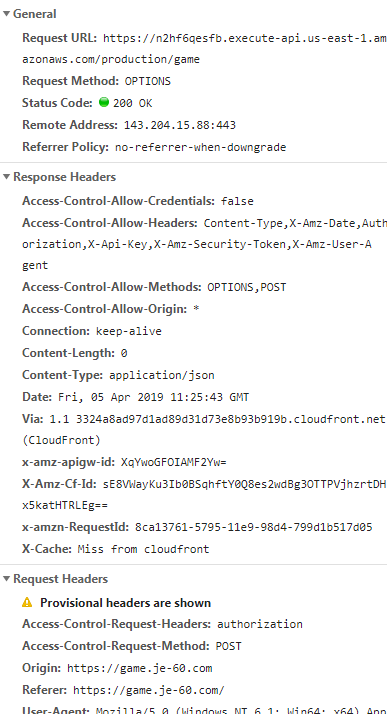Viewport: 387px width, 714px height.
Task: Click the green 200 OK status icon
Action: (104, 102)
